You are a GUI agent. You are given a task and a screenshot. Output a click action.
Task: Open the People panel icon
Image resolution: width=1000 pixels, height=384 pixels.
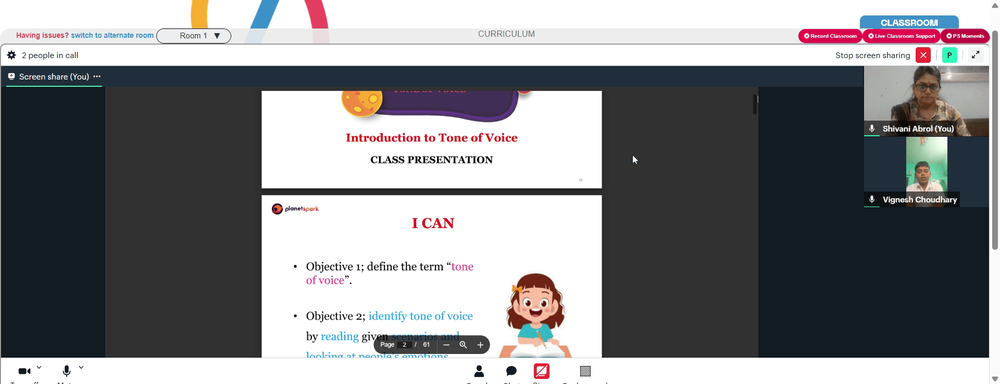pyautogui.click(x=479, y=371)
